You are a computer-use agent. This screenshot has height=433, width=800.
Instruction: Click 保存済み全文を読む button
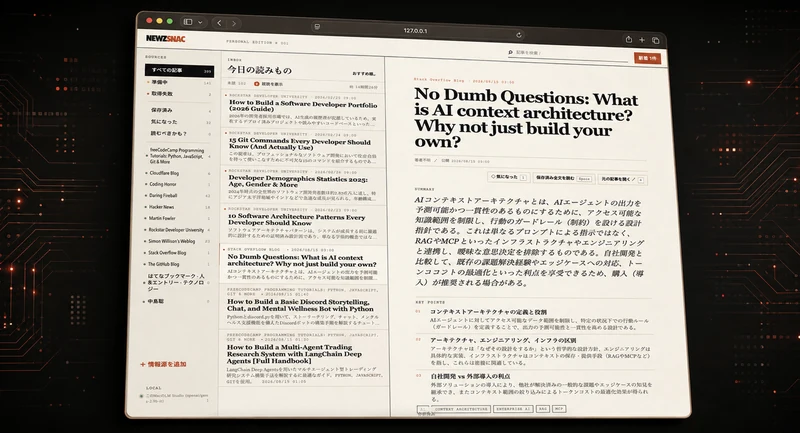(x=563, y=179)
